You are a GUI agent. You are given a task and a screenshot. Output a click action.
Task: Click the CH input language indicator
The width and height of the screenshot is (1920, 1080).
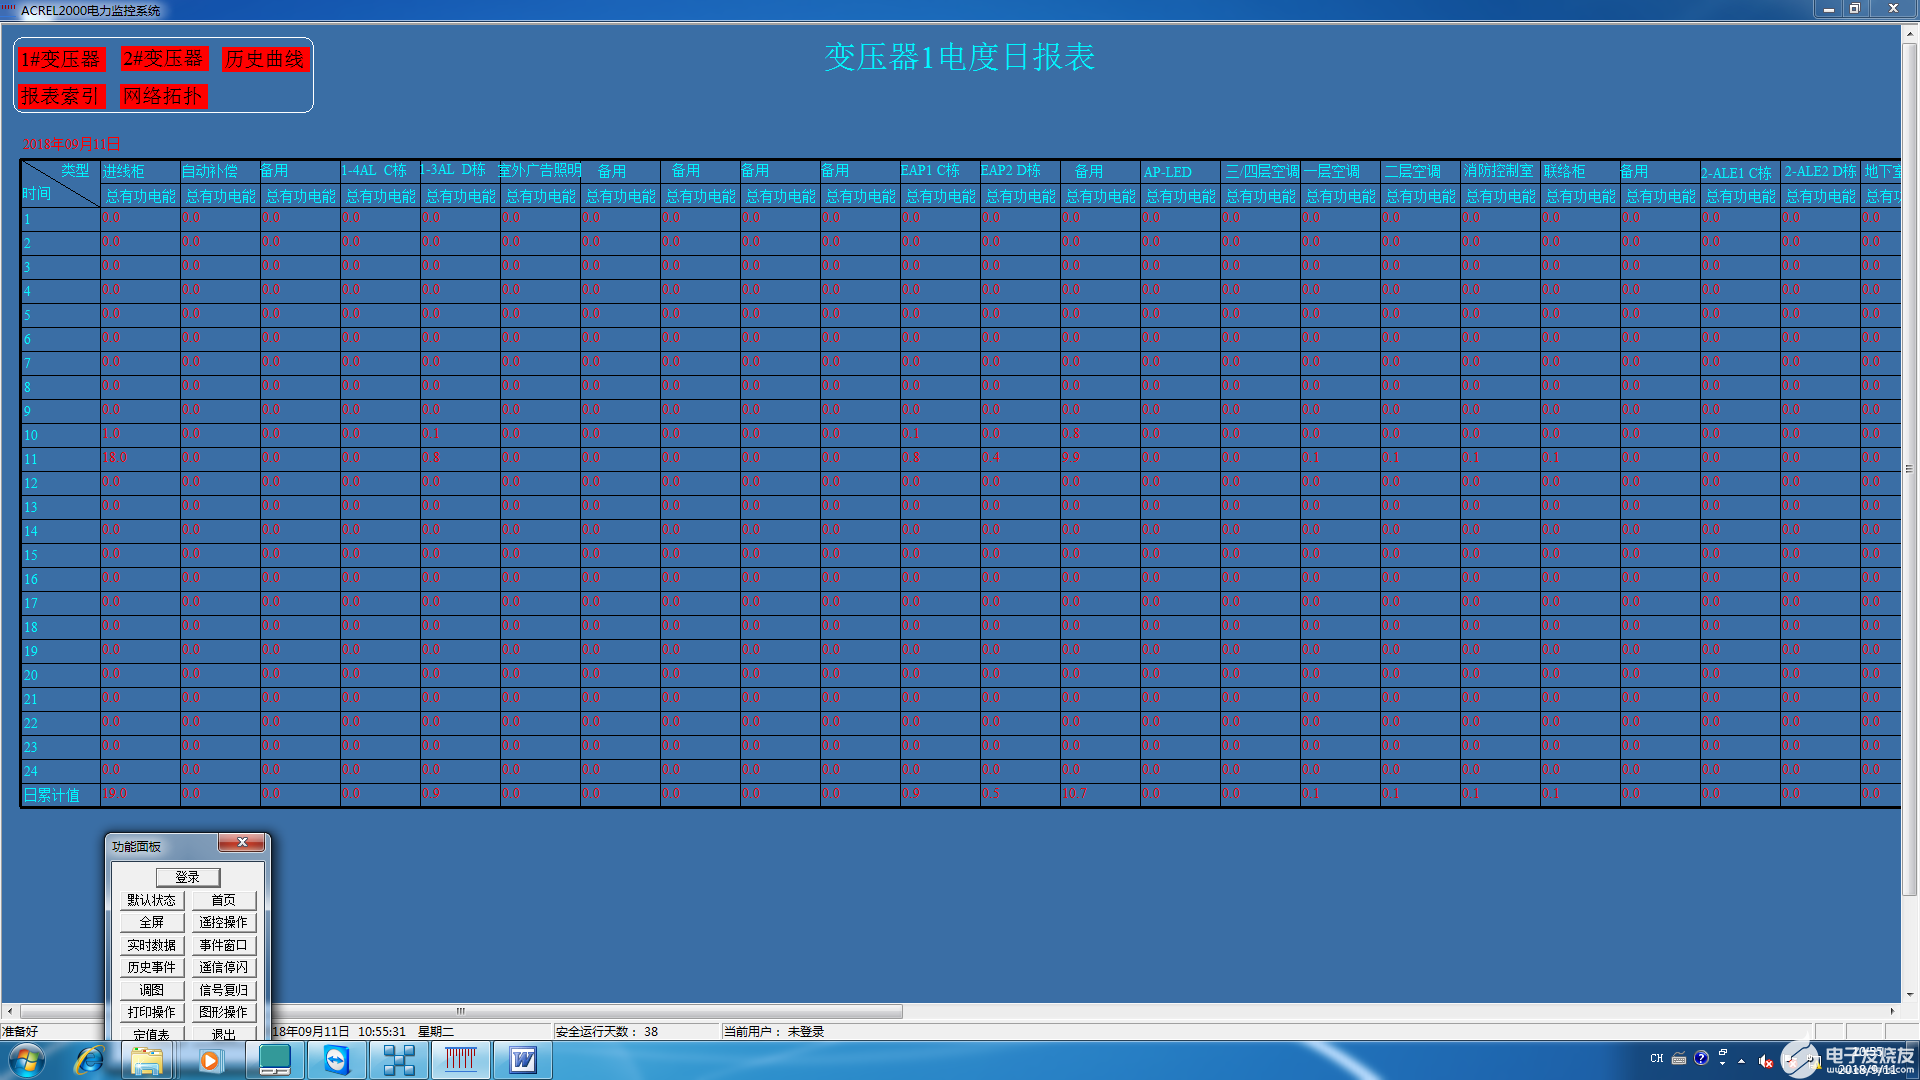(x=1657, y=1058)
